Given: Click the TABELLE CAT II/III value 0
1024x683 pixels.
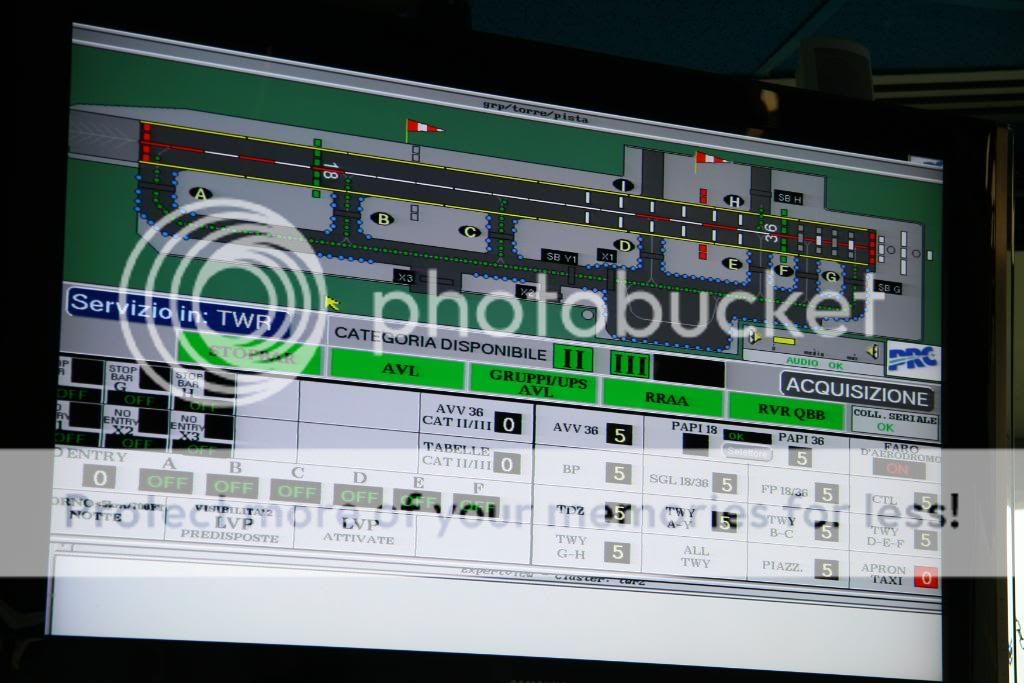Looking at the screenshot, I should tap(507, 464).
